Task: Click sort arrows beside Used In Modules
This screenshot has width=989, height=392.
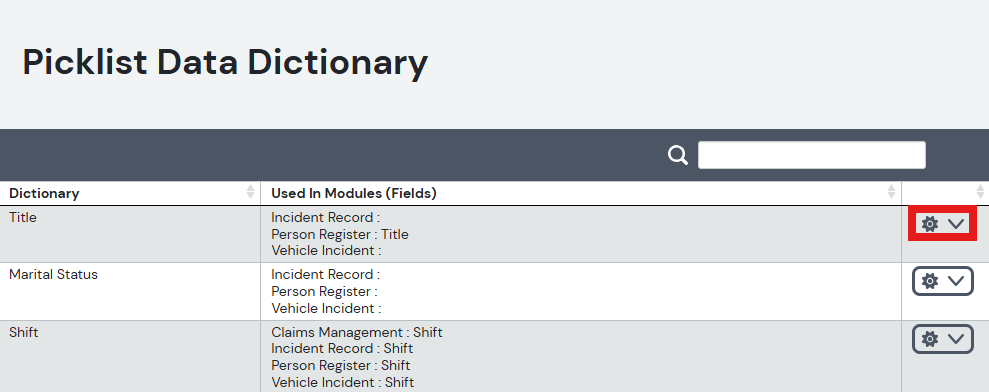Action: click(x=891, y=192)
